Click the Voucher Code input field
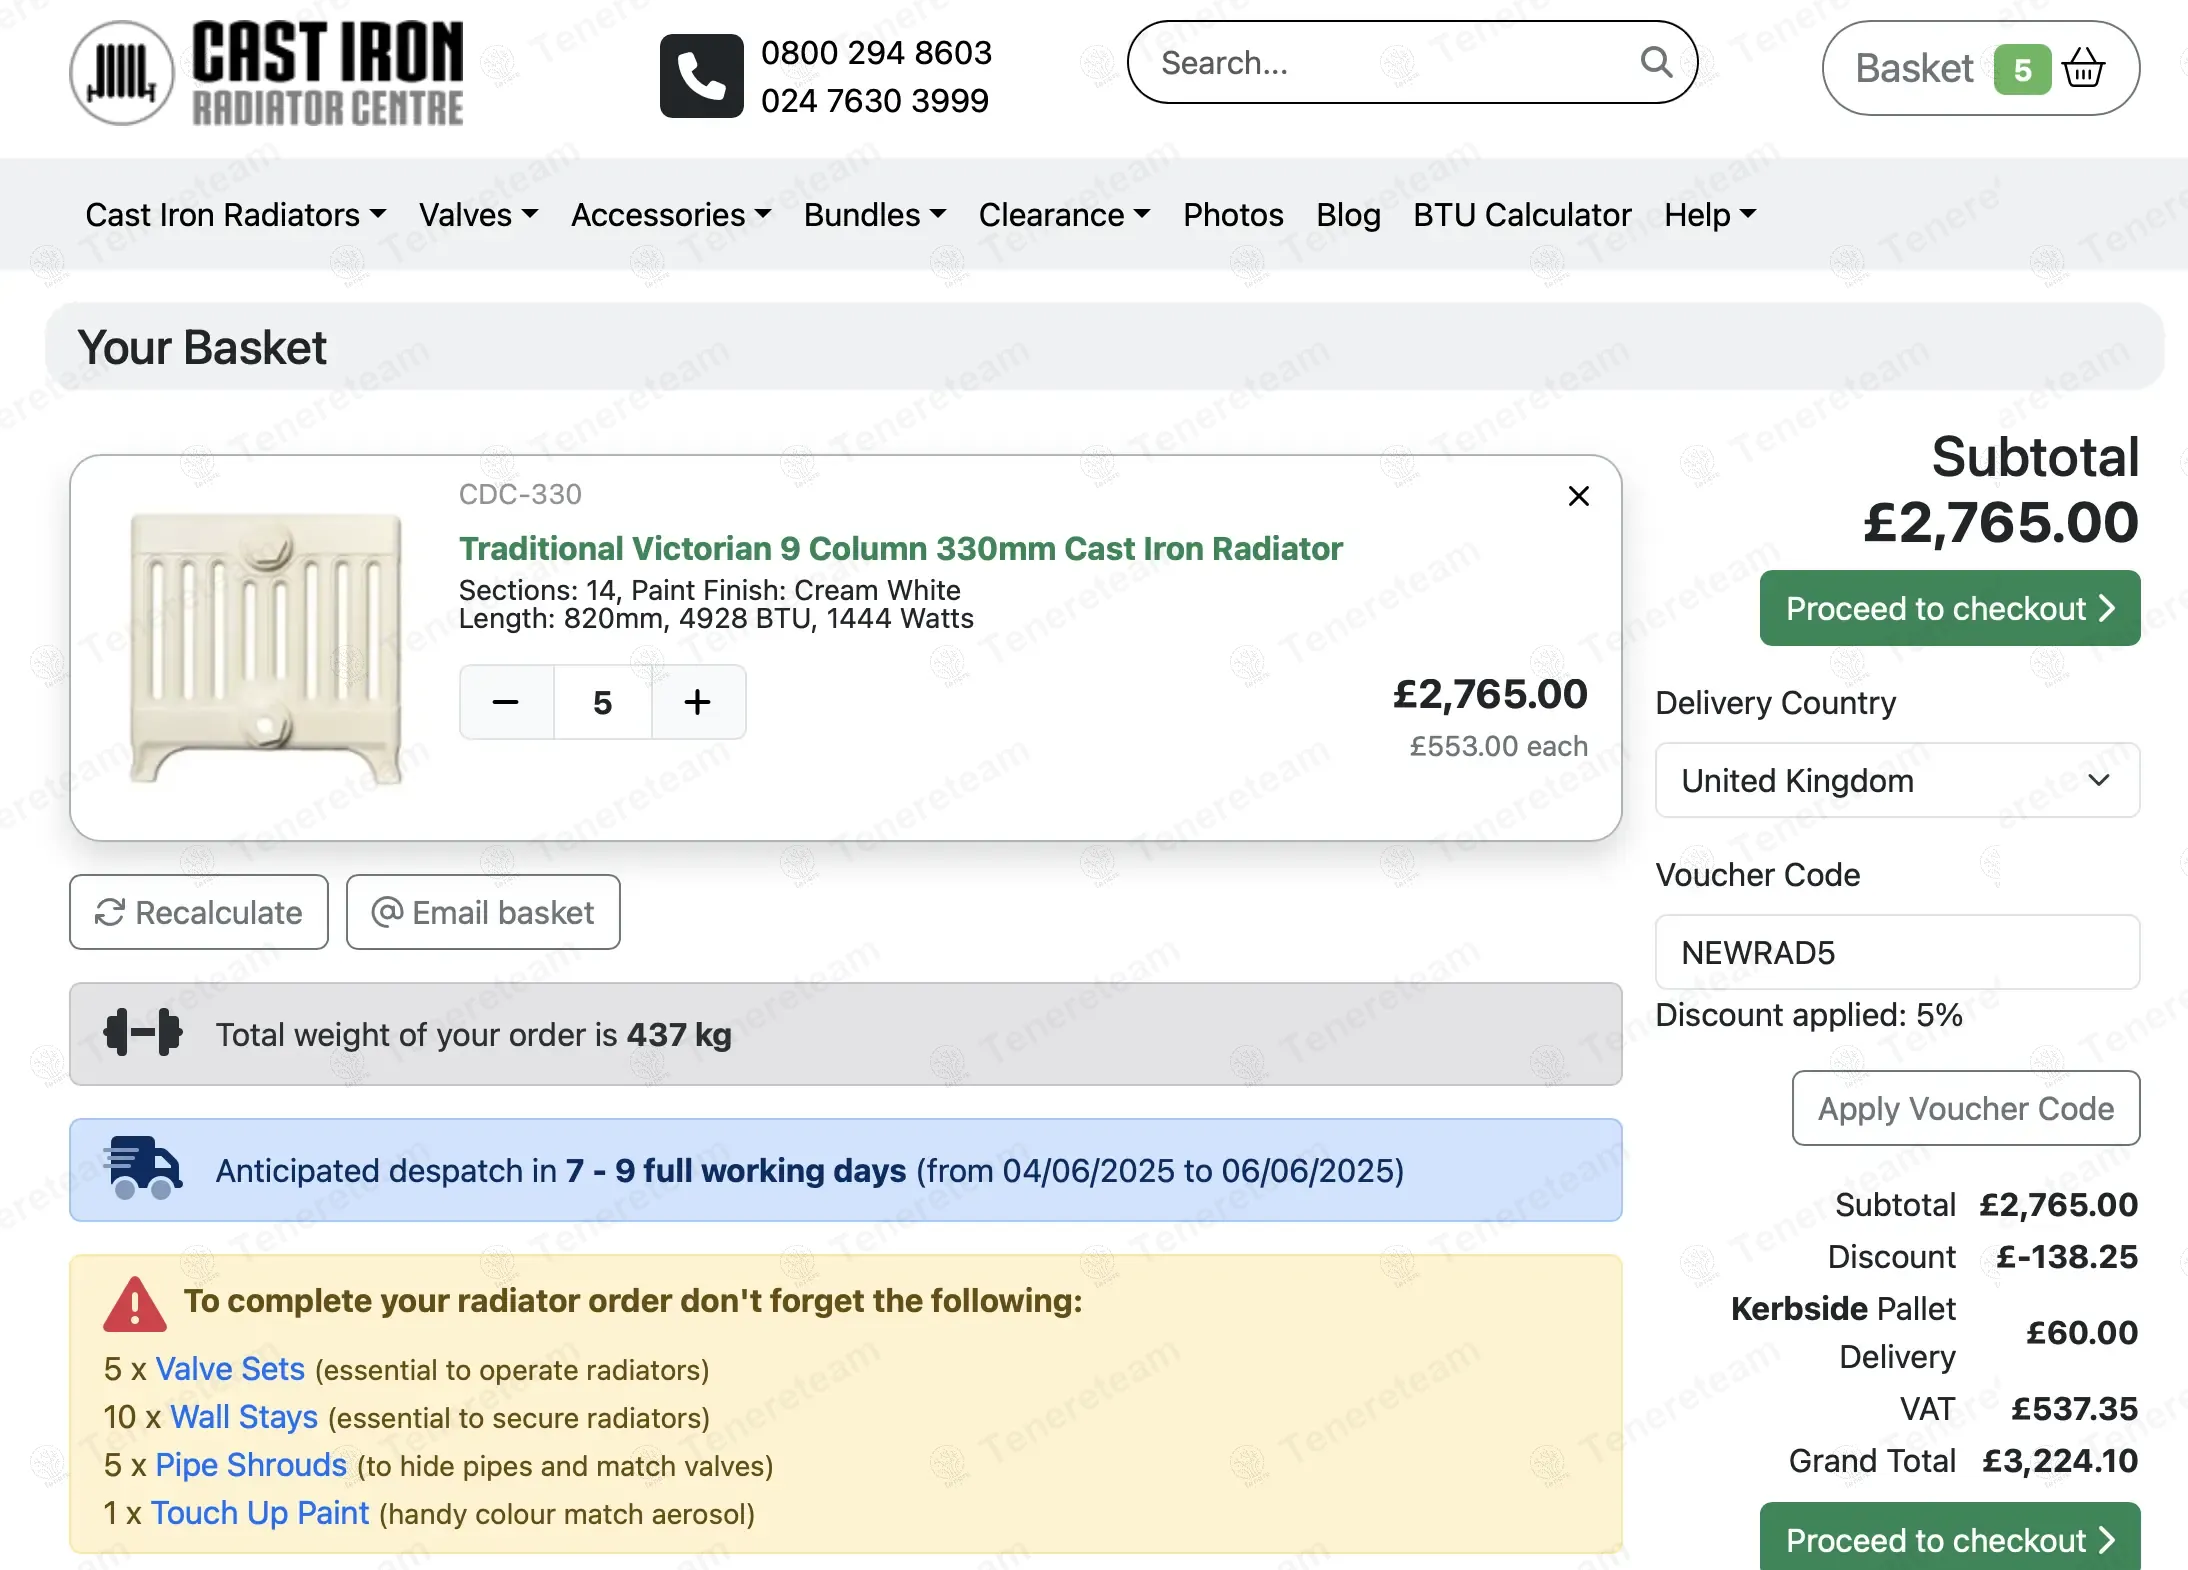The width and height of the screenshot is (2188, 1570). pos(1896,952)
